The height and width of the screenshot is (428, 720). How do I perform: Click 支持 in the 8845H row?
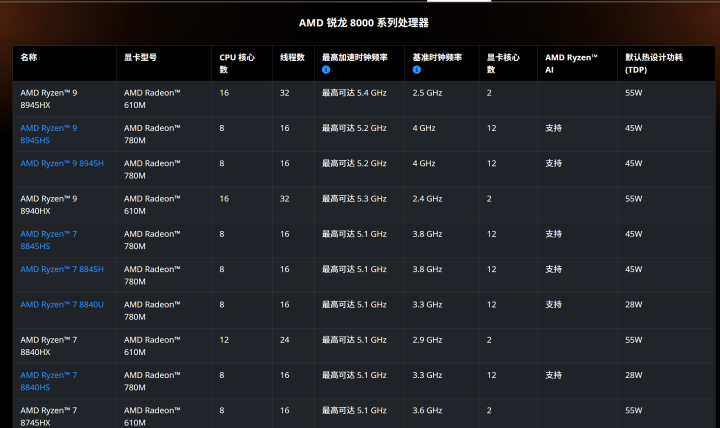tap(553, 269)
